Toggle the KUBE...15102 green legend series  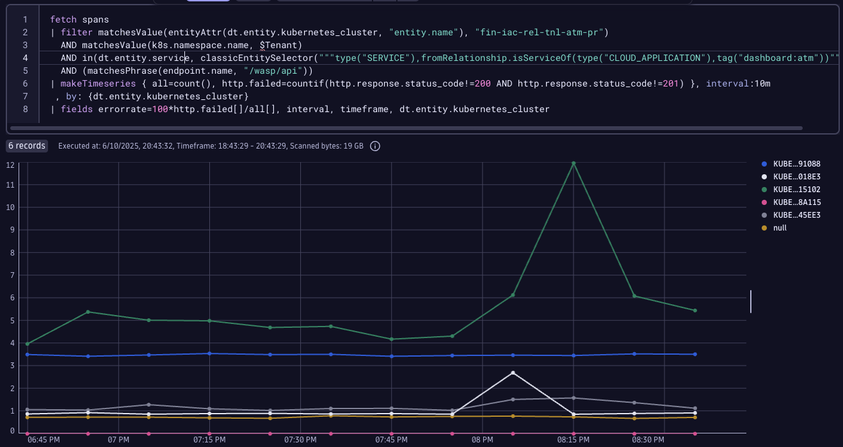pos(796,190)
